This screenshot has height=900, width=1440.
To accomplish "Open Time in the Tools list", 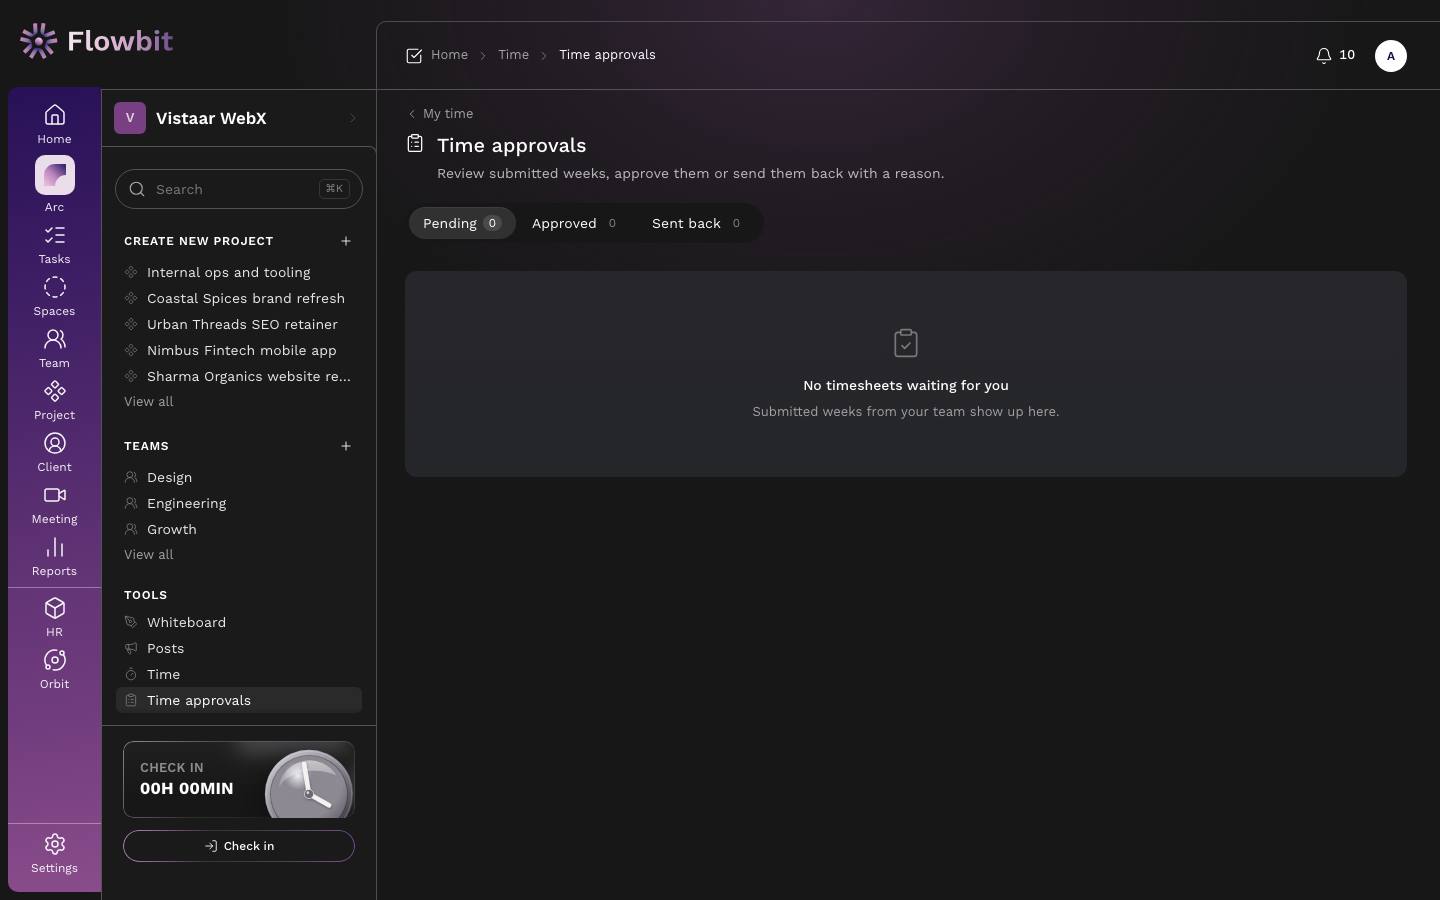I will [x=239, y=674].
